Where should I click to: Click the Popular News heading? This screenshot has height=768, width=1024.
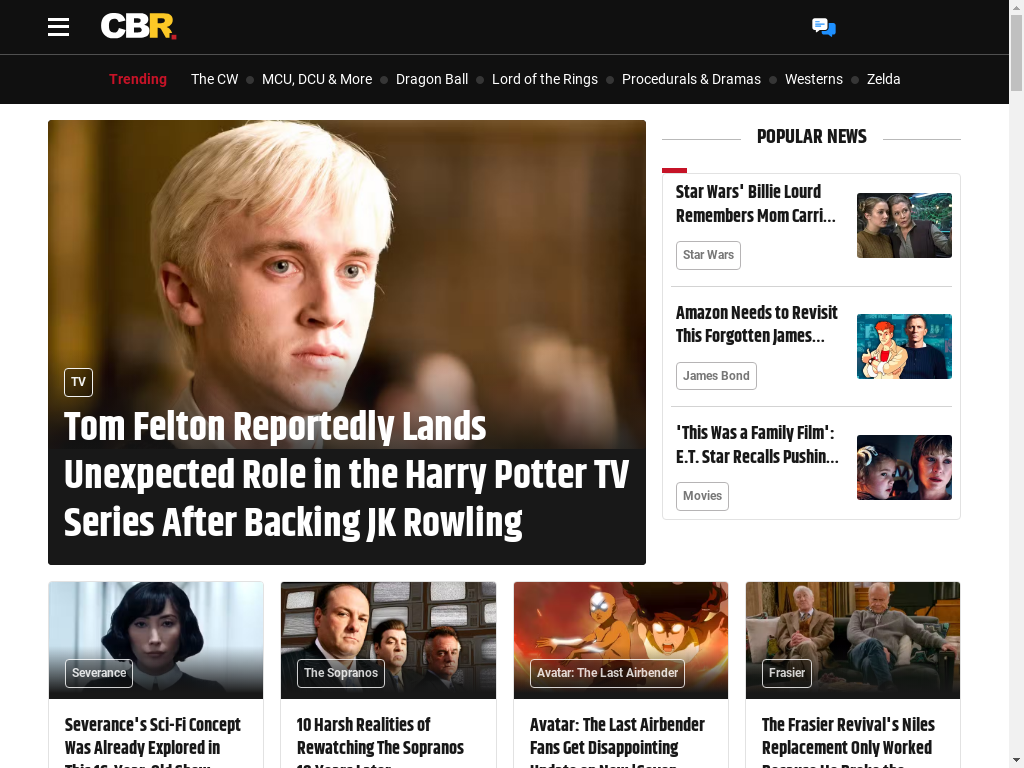812,136
